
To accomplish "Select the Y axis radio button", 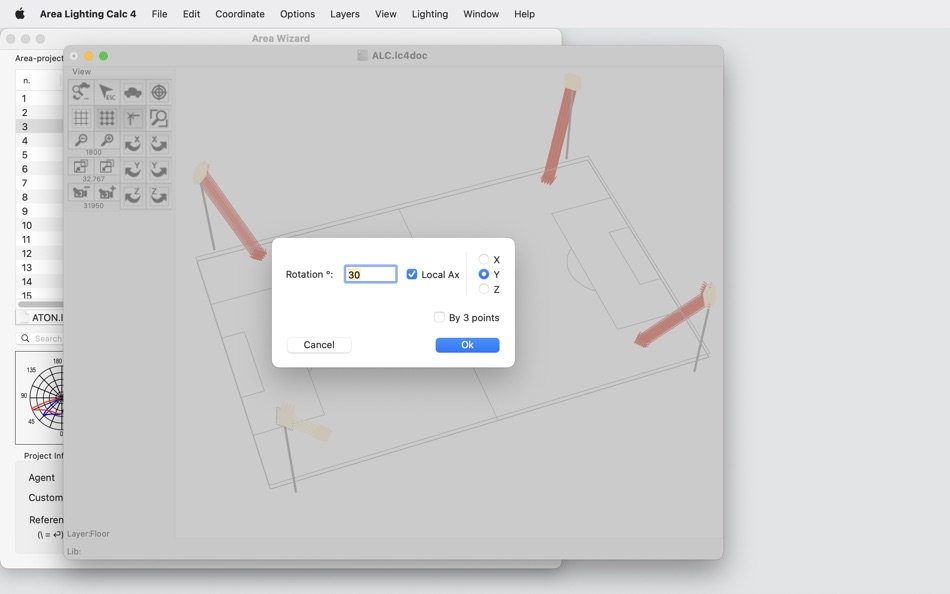I will click(x=483, y=274).
